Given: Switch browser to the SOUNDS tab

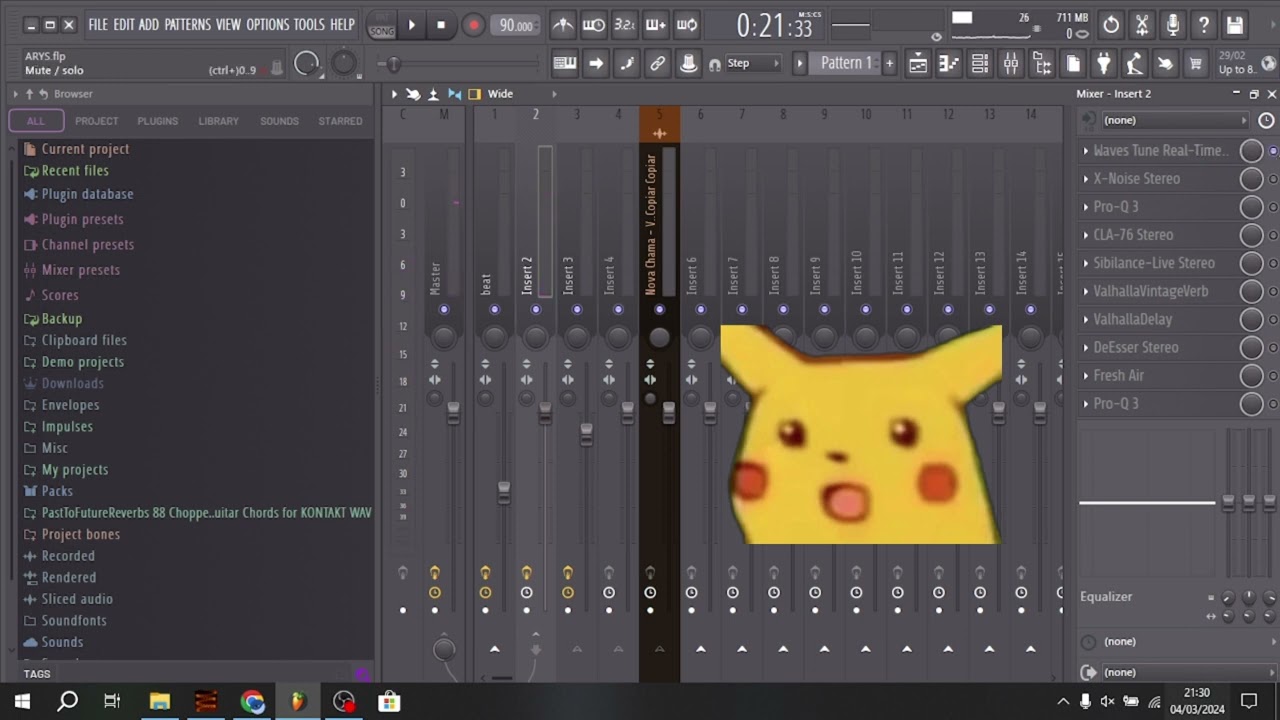Looking at the screenshot, I should [x=279, y=121].
